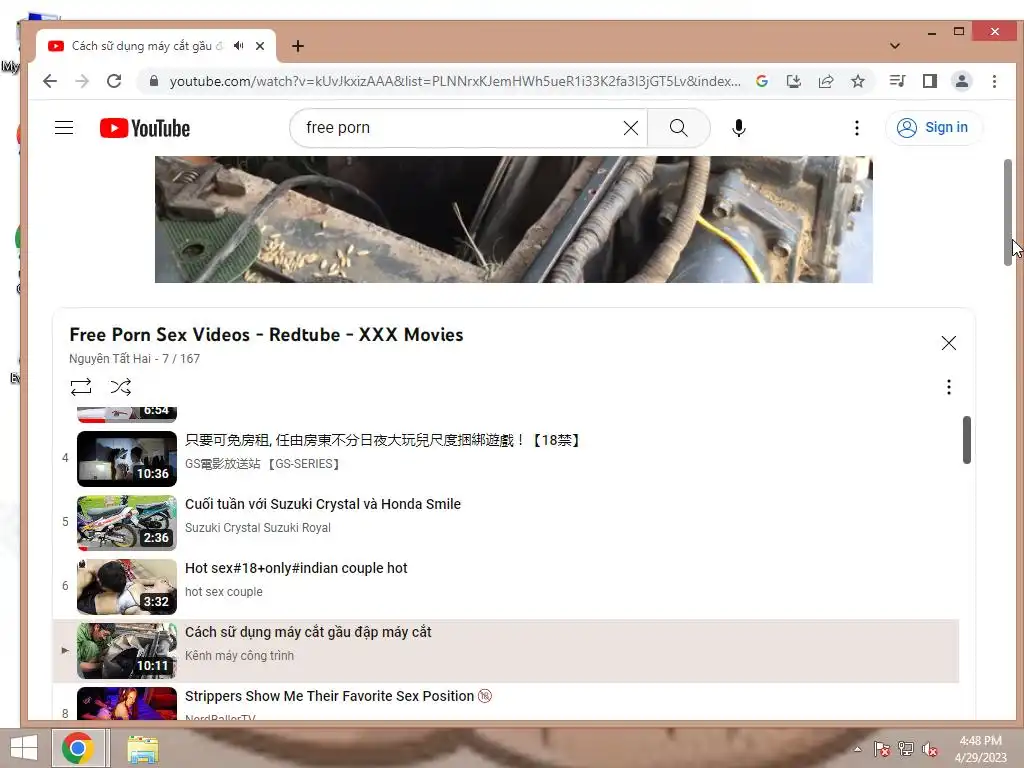Select 'Cách sử dụng máy cắt gầu đập máy cắt' item

tap(505, 651)
